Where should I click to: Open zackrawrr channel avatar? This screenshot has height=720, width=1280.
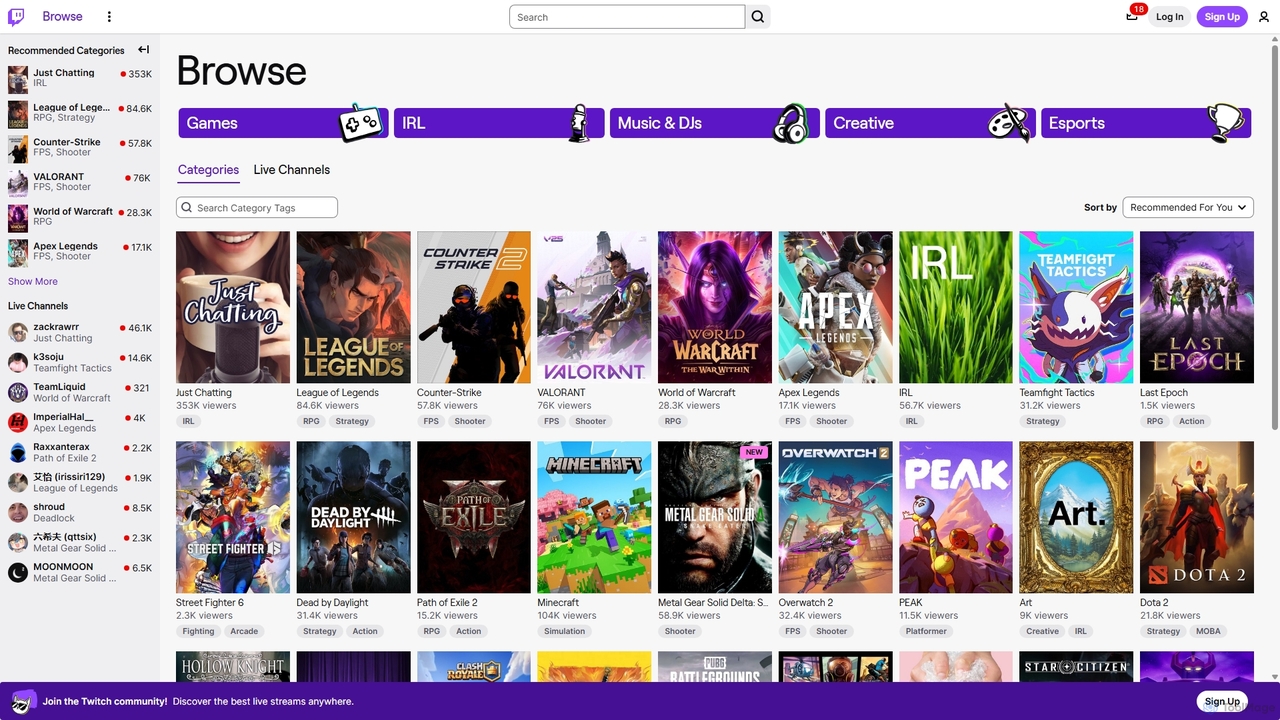[x=18, y=332]
